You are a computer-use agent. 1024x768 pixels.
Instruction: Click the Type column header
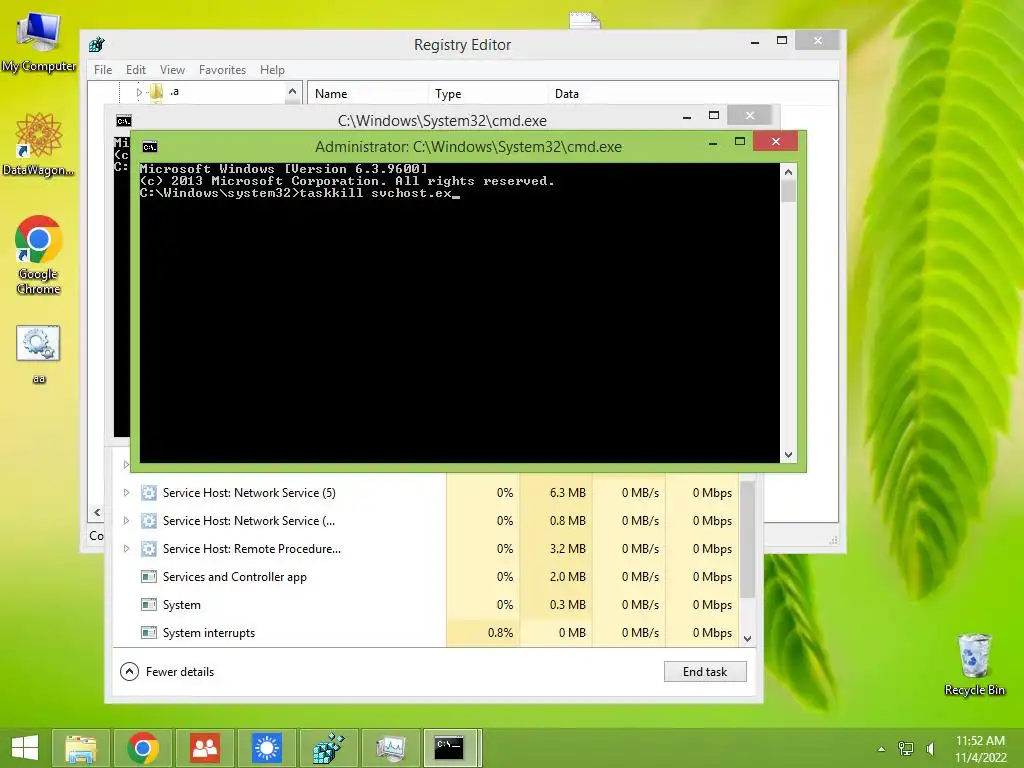(x=487, y=93)
